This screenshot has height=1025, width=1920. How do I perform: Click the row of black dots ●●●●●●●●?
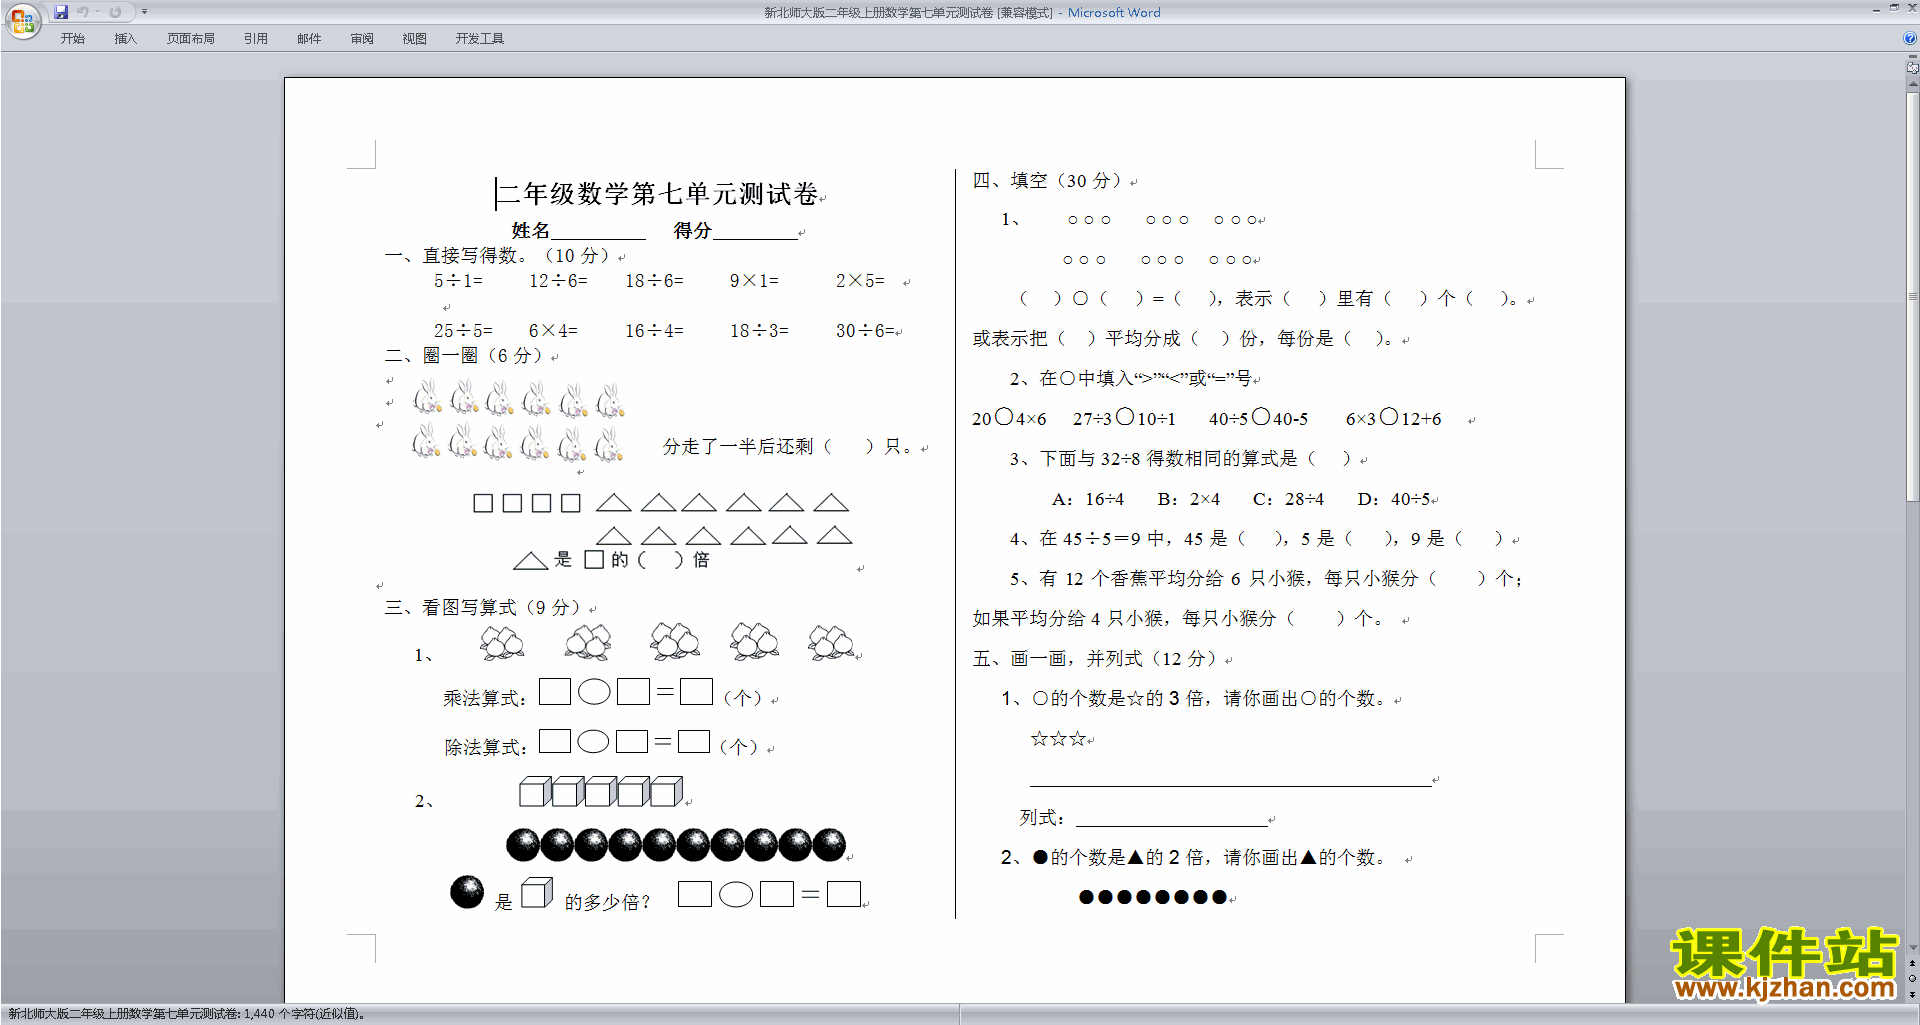click(x=1153, y=897)
